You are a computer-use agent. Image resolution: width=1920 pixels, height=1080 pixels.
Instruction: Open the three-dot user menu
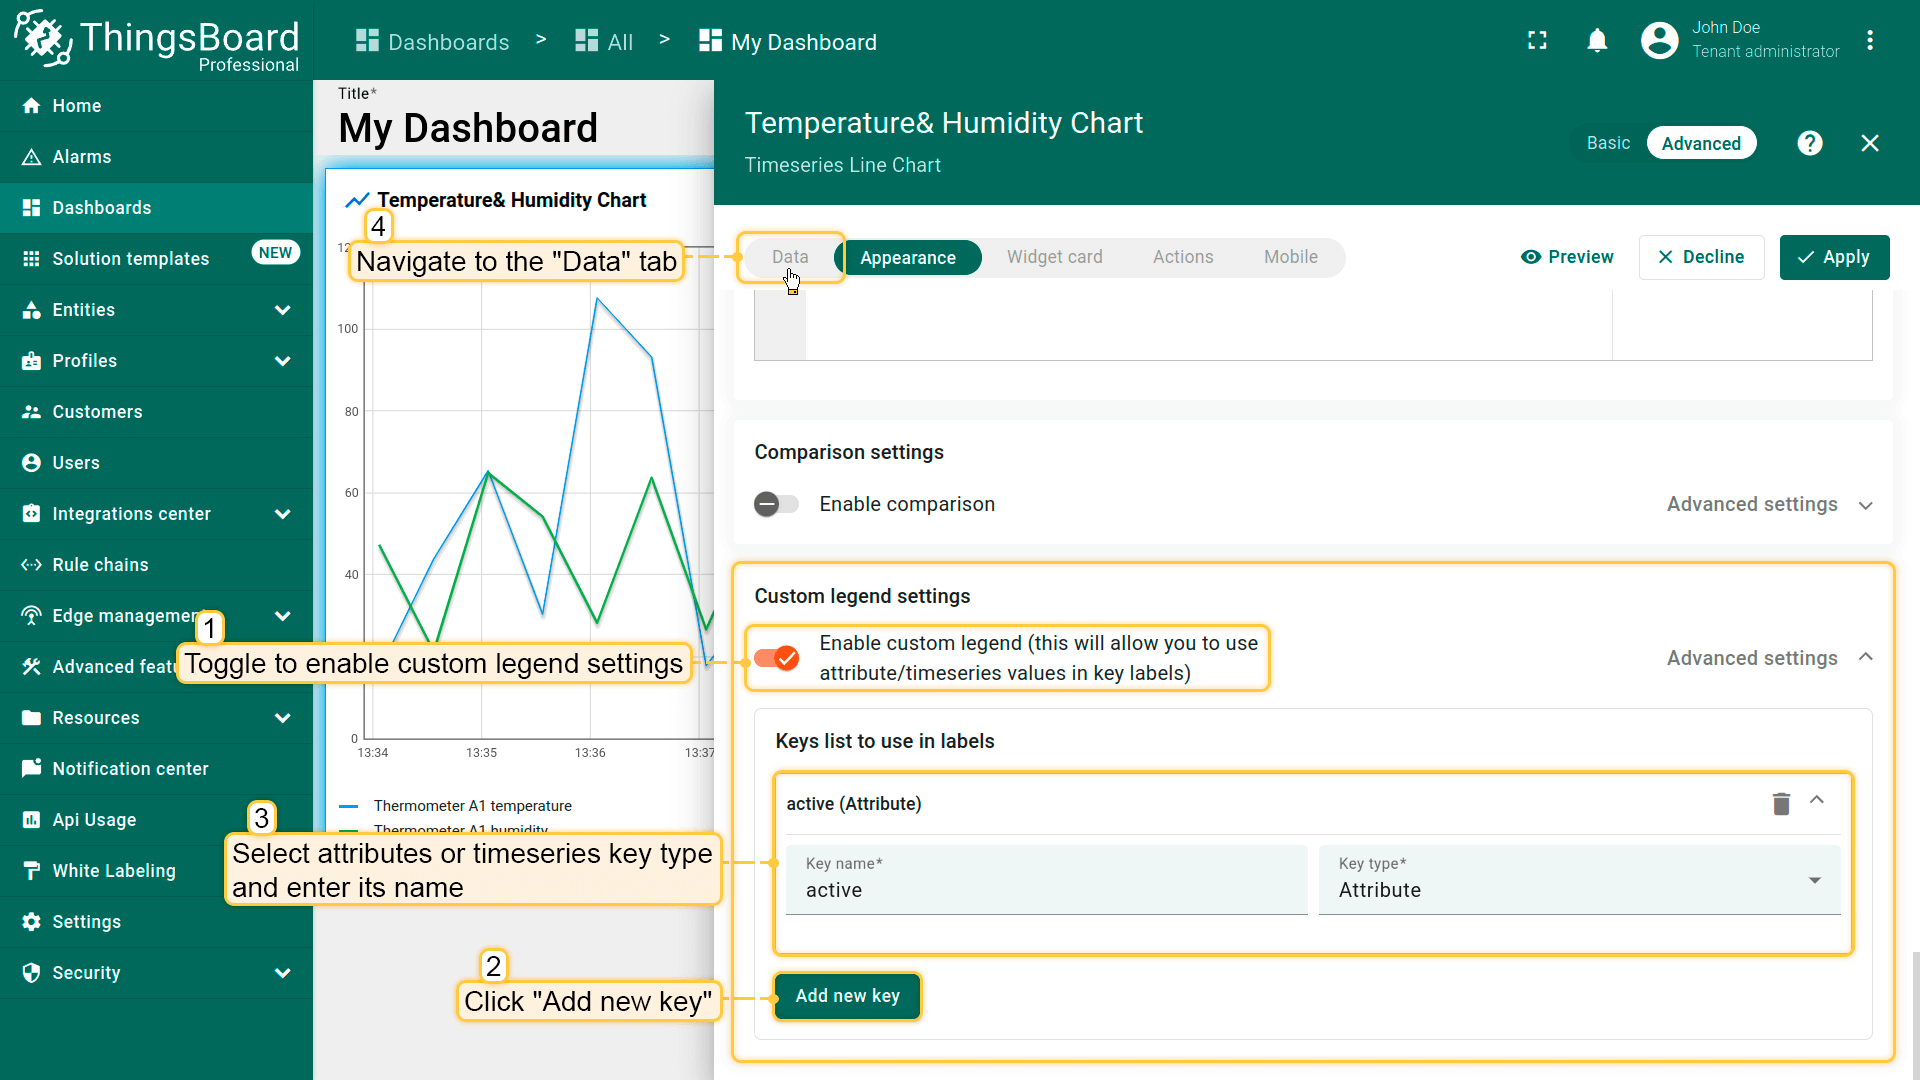pos(1869,41)
